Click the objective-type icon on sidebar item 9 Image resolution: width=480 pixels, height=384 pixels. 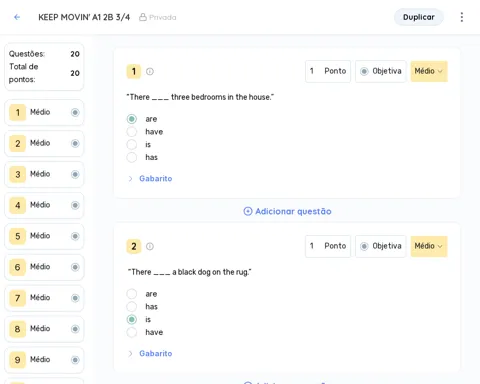(75, 360)
